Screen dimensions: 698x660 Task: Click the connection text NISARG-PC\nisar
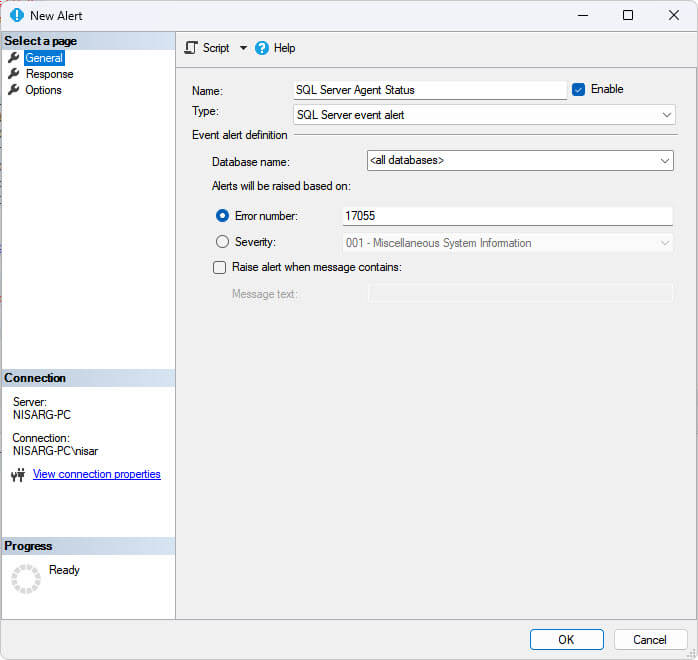(55, 451)
